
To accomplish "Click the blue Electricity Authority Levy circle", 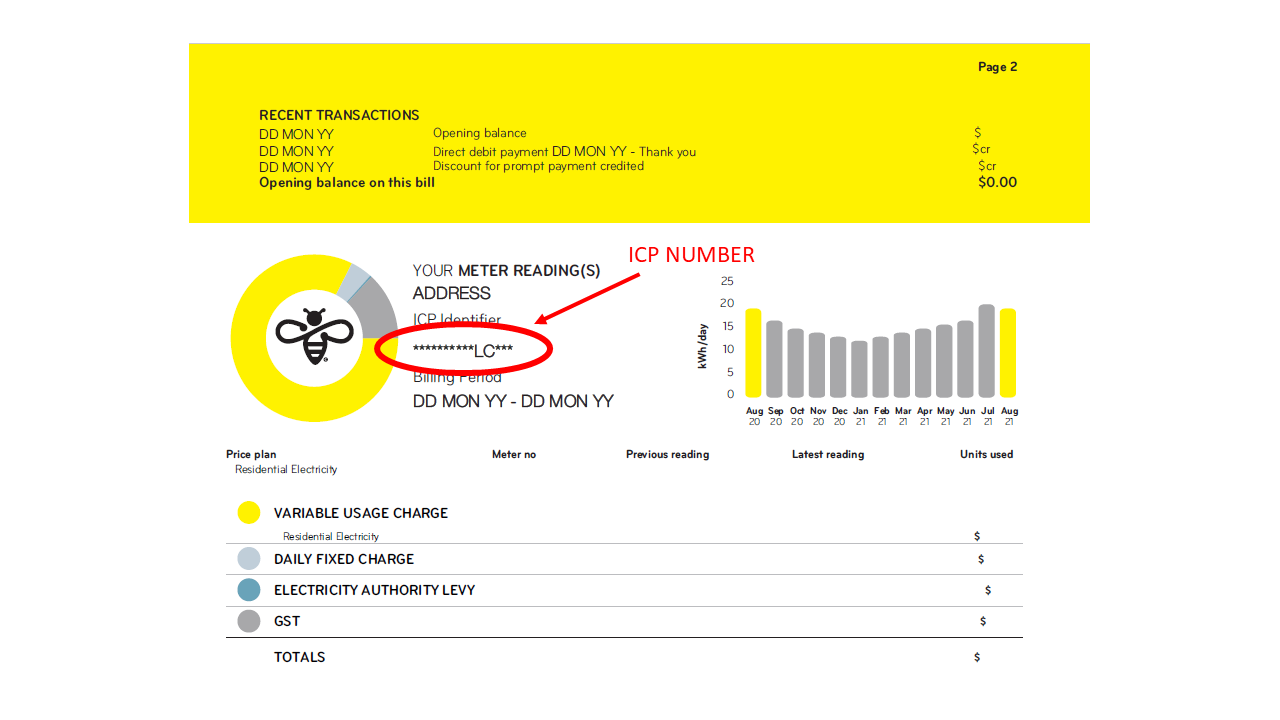I will [249, 590].
